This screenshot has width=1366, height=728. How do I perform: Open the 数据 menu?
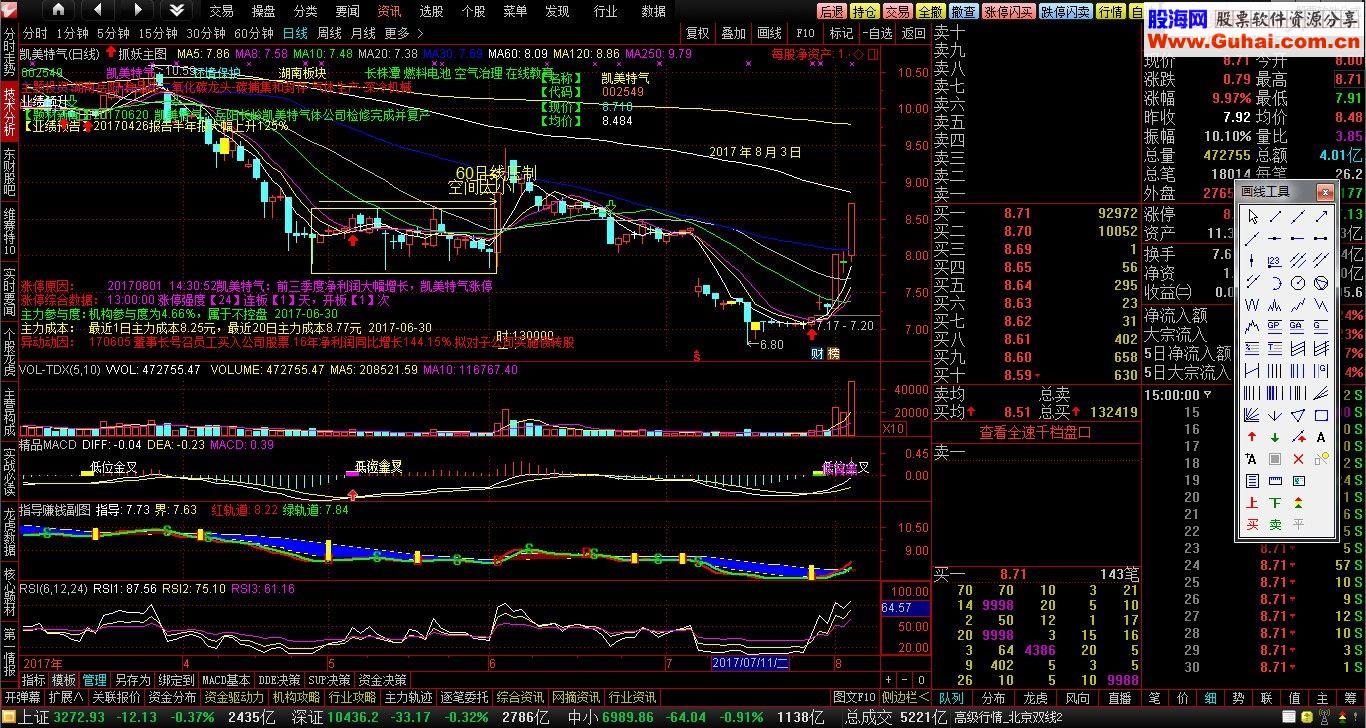653,11
